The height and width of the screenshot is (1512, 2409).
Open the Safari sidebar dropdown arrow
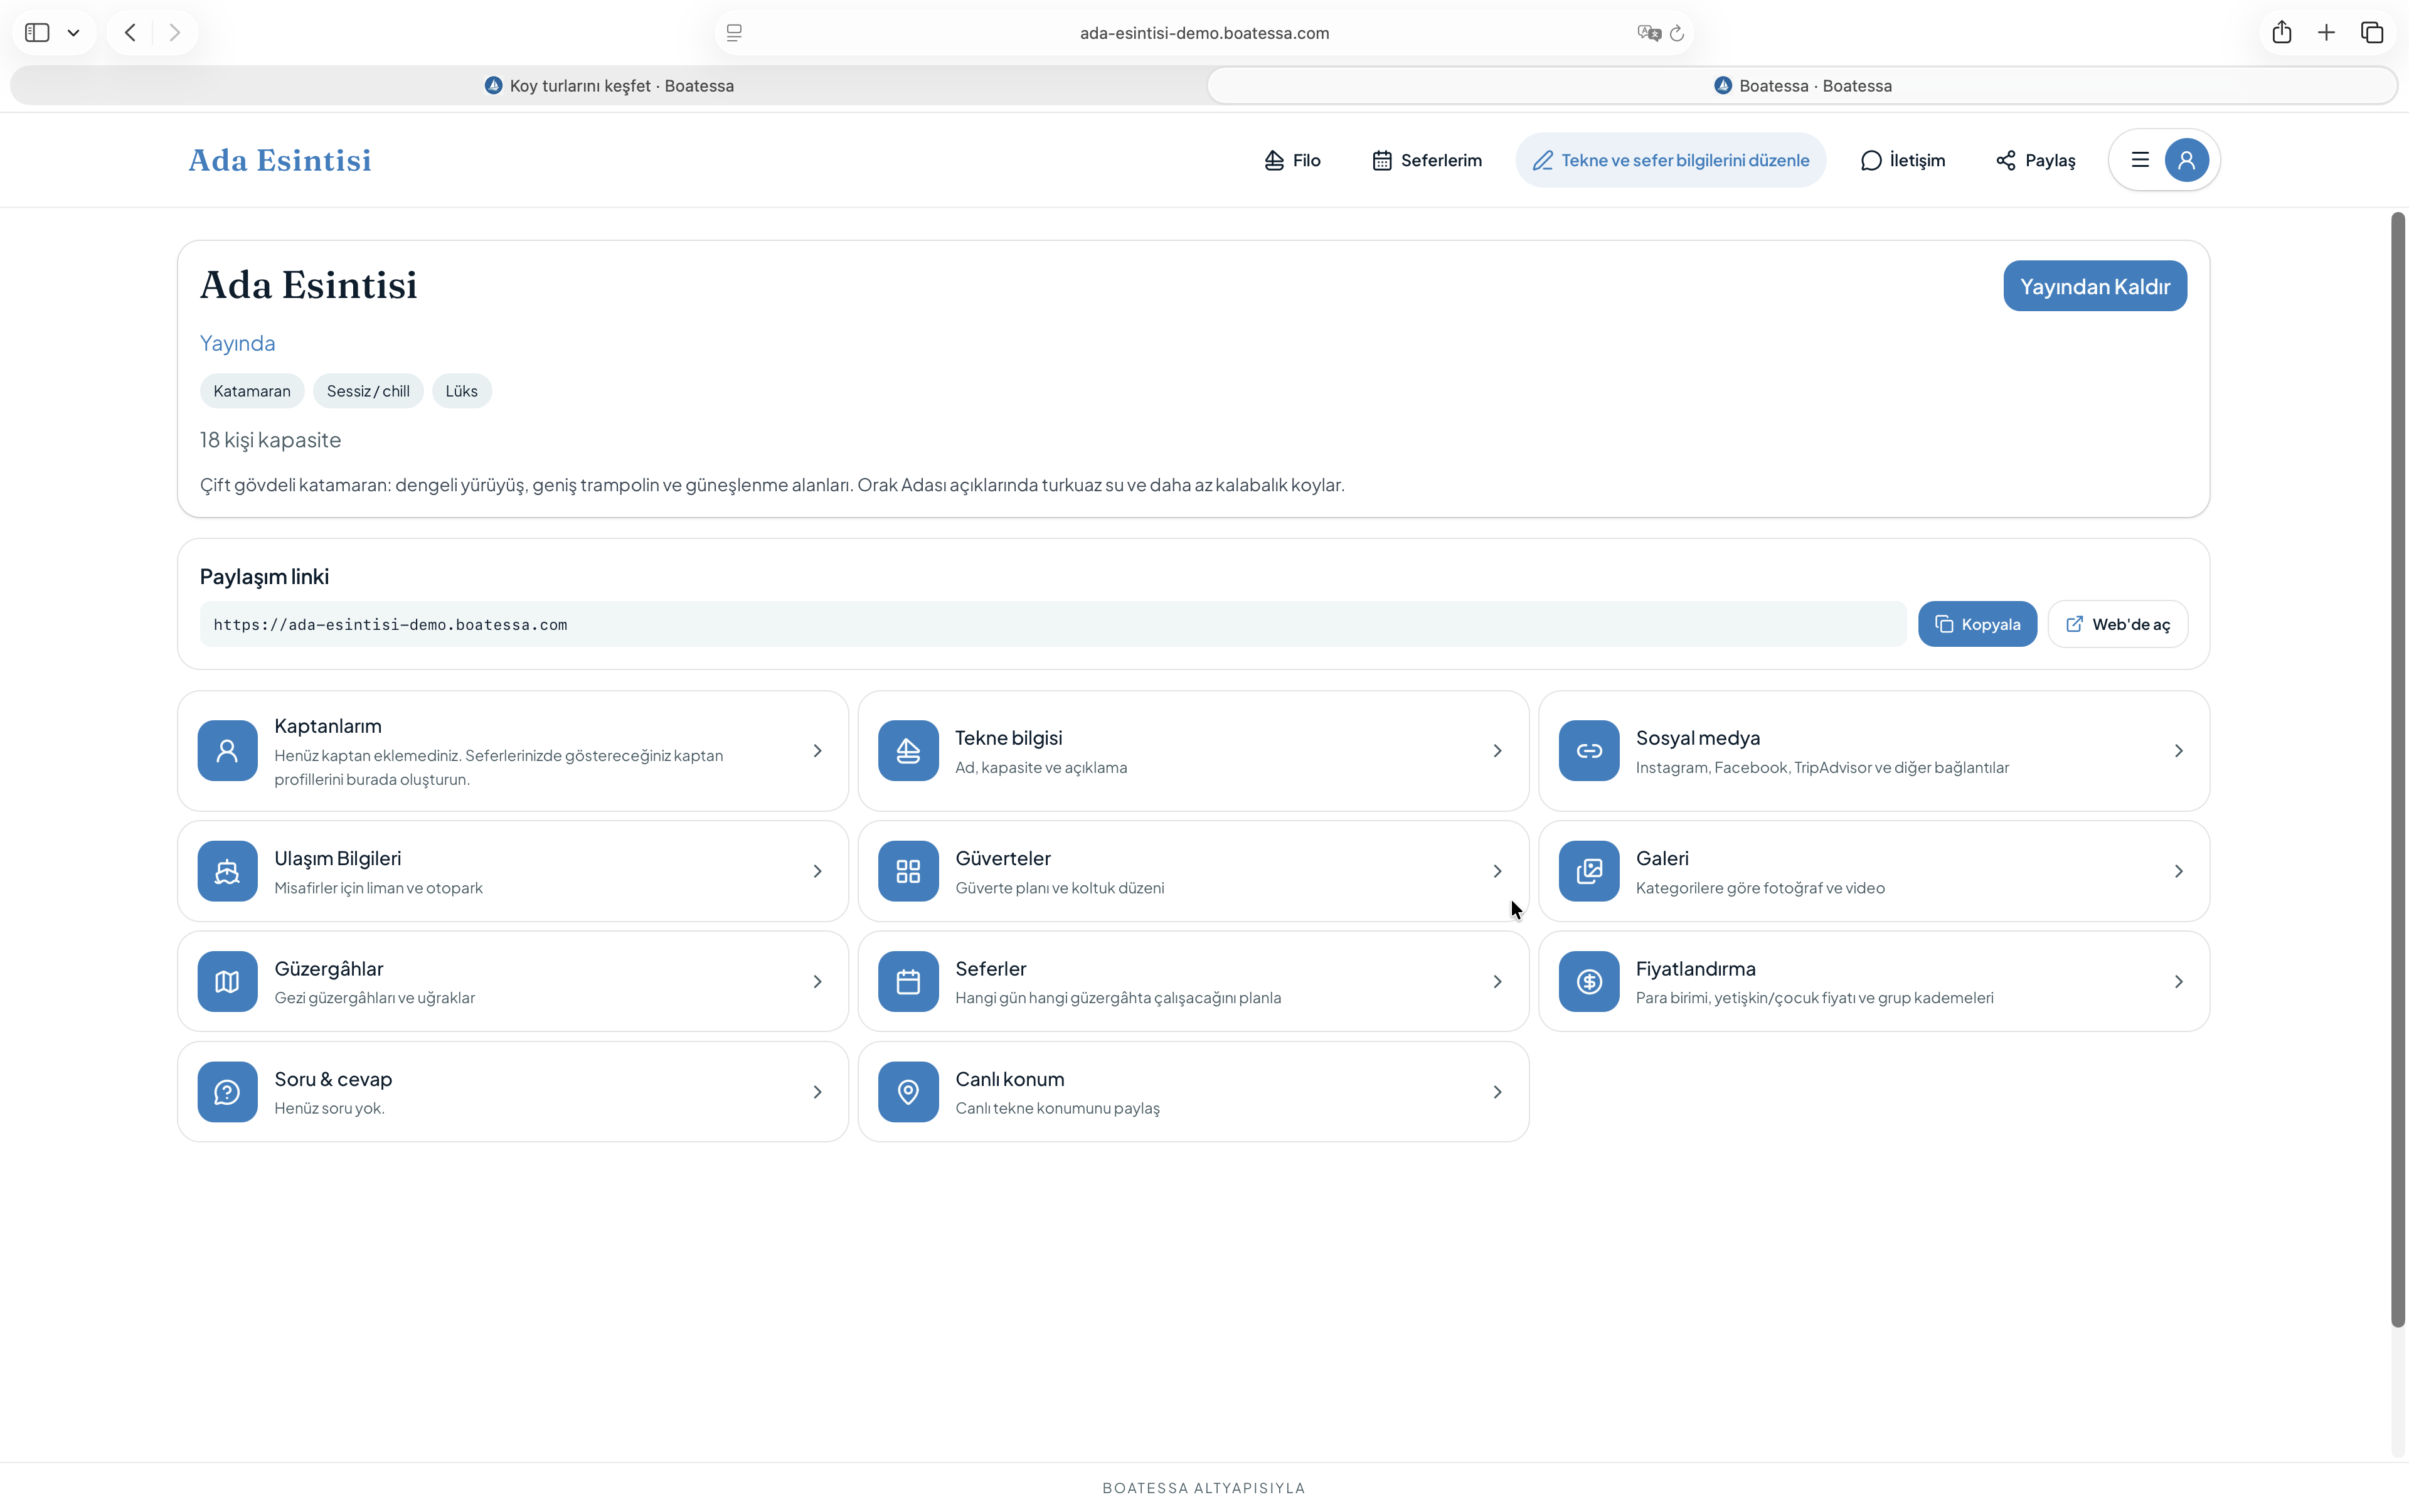[x=73, y=33]
